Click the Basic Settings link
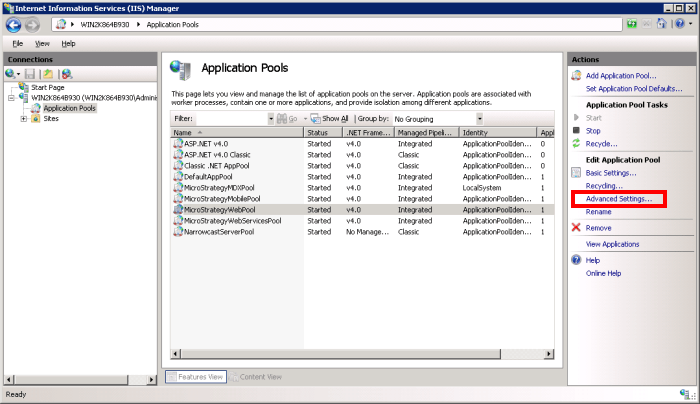 (x=611, y=173)
